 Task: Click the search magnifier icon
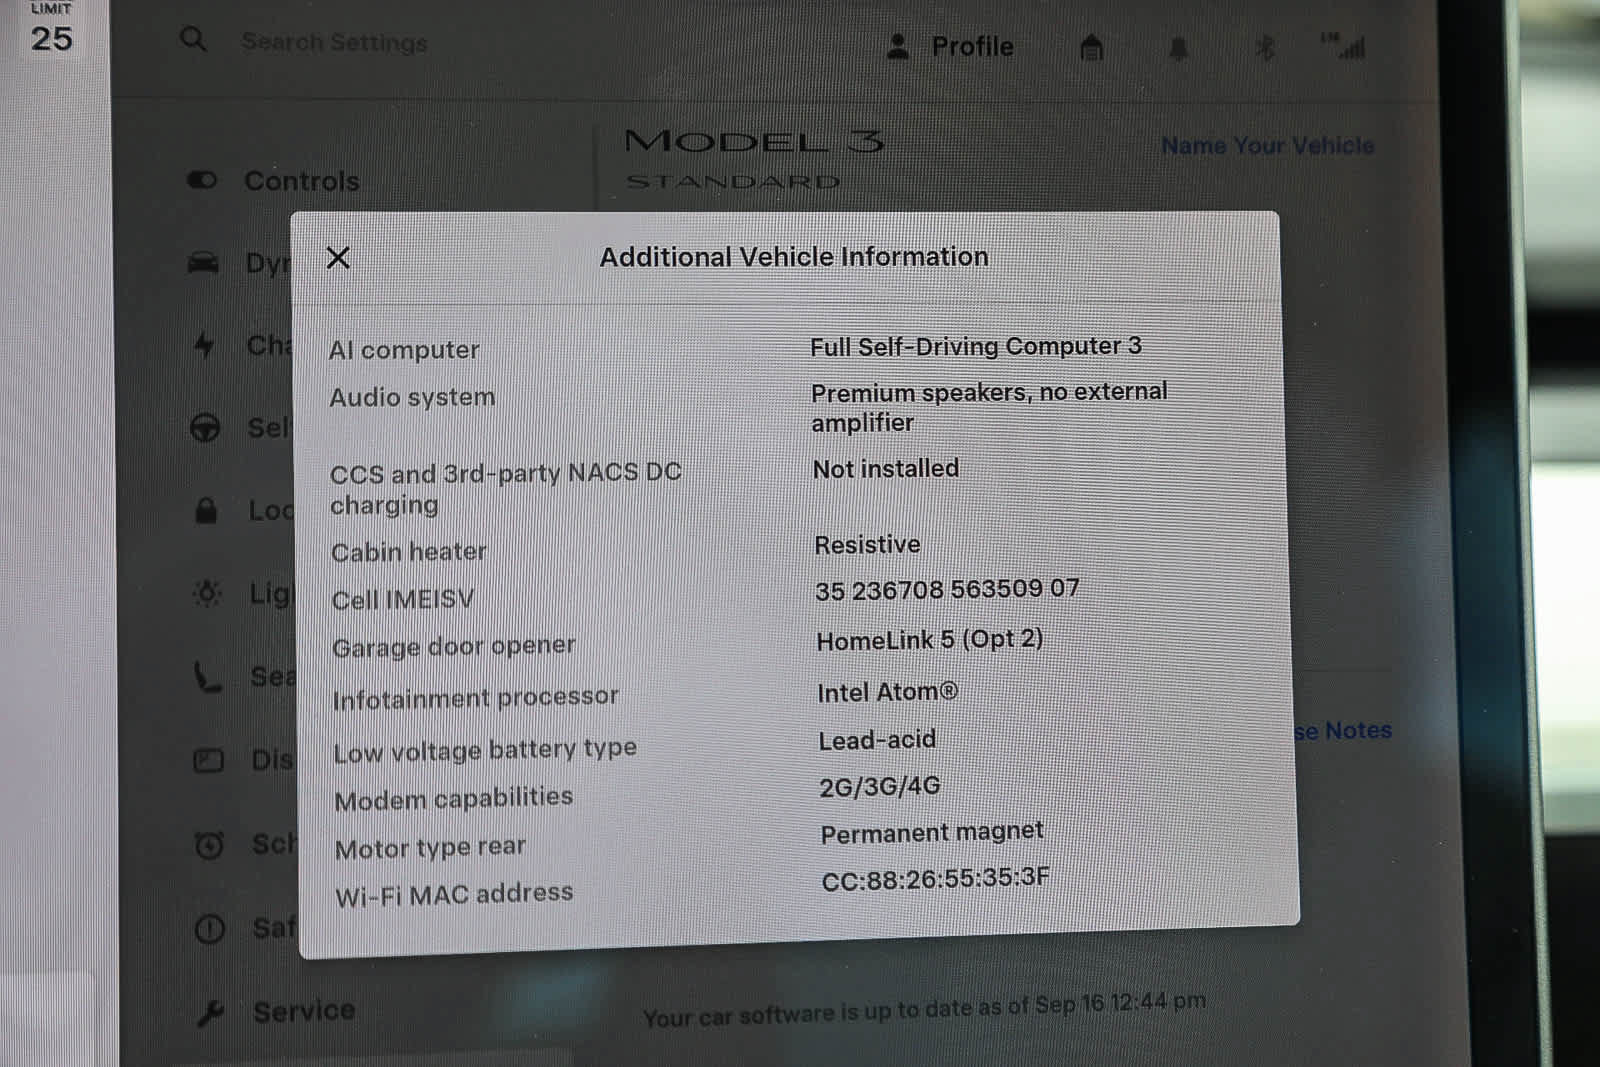[193, 40]
